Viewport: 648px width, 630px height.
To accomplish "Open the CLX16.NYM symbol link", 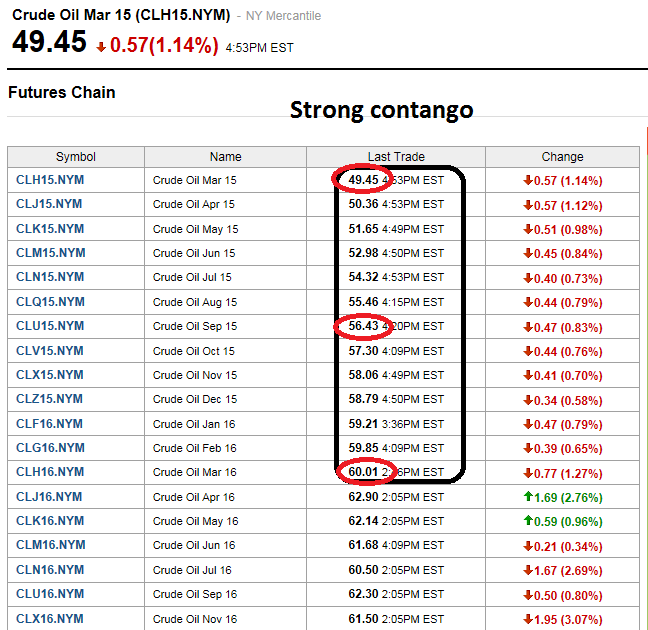I will pyautogui.click(x=50, y=619).
